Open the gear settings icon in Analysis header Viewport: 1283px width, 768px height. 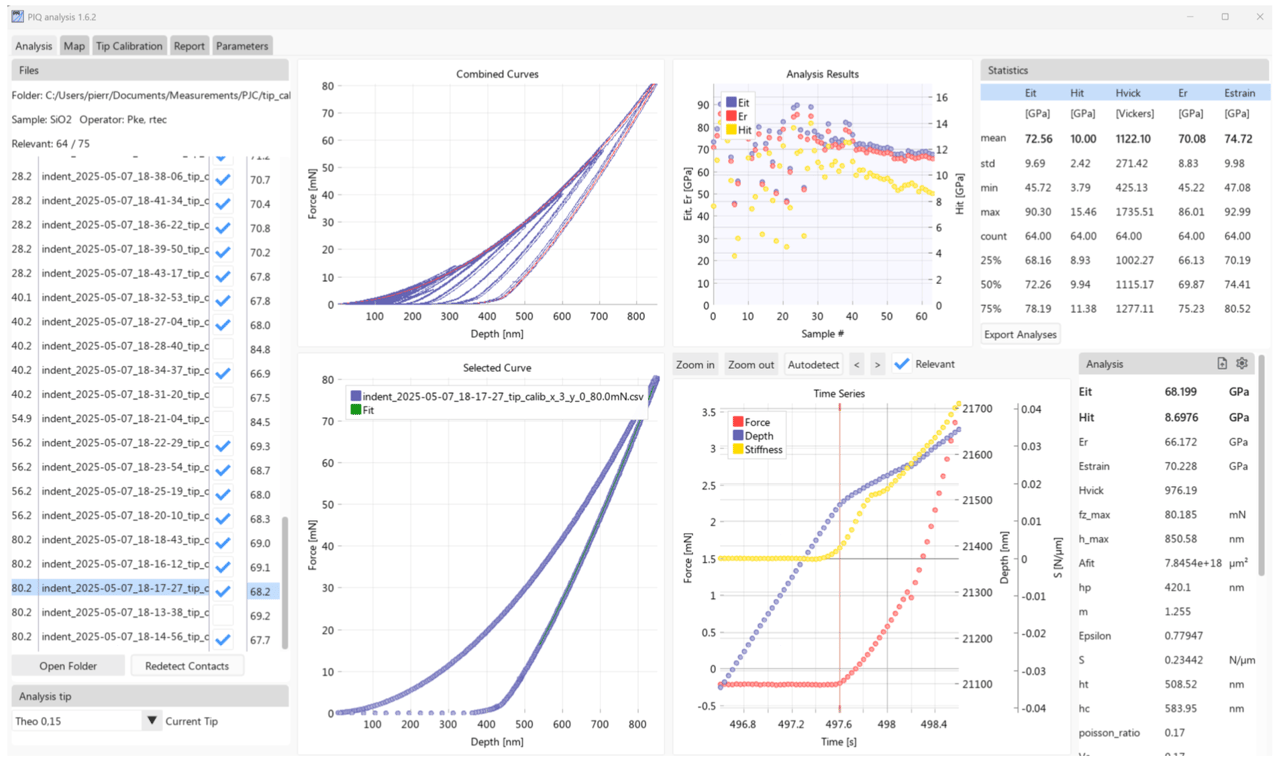[x=1242, y=364]
